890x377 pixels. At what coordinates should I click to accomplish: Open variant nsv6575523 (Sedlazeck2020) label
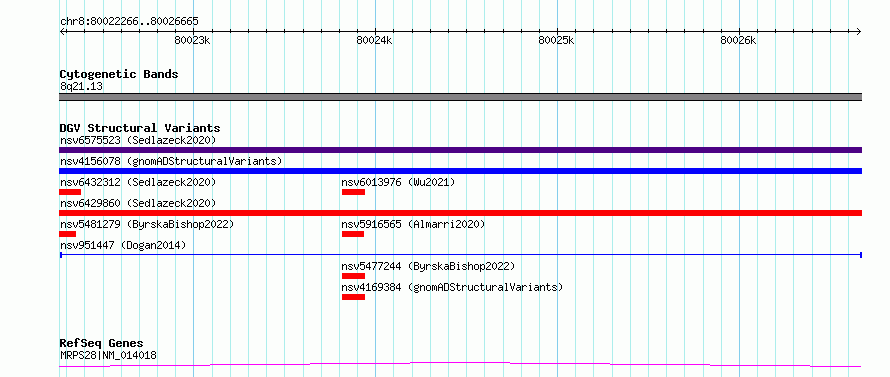click(x=138, y=140)
